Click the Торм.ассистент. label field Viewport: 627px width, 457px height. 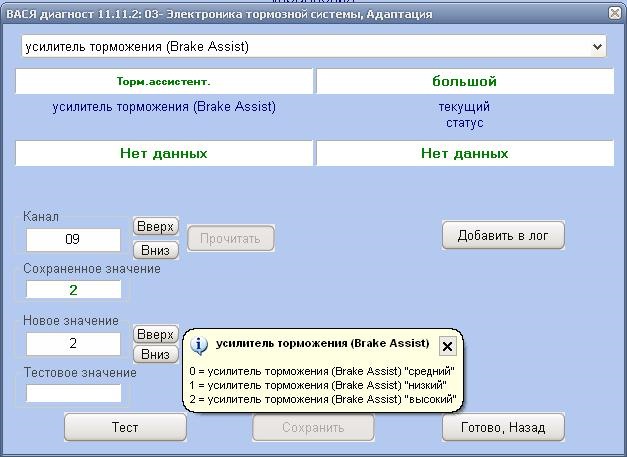pos(164,81)
